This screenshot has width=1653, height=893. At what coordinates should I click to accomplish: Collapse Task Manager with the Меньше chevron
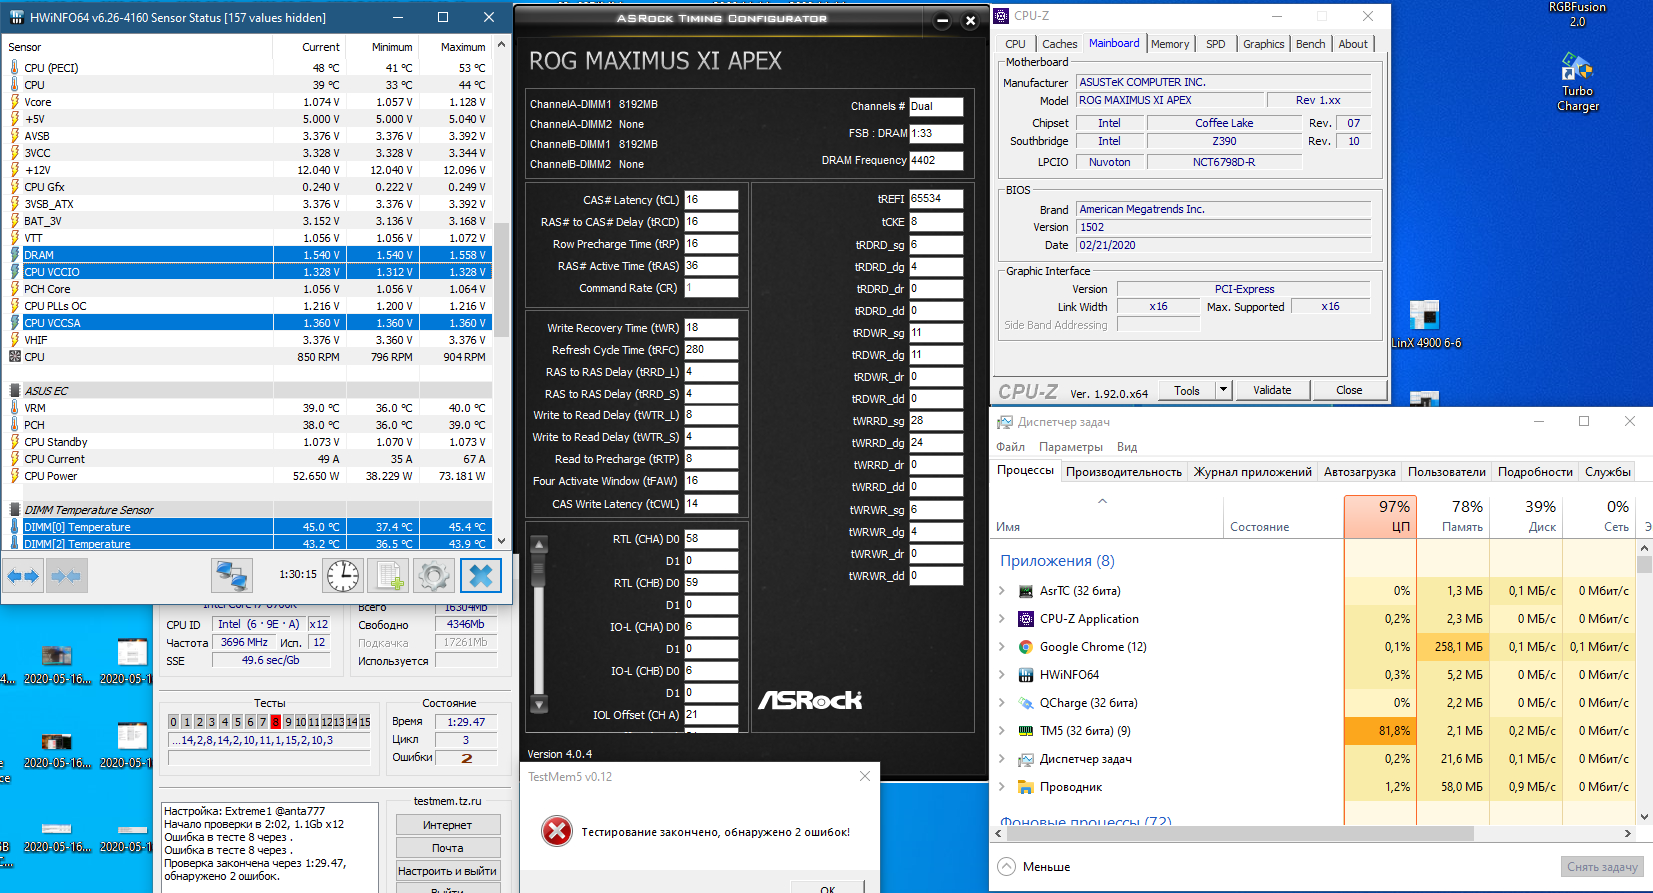[x=1006, y=867]
